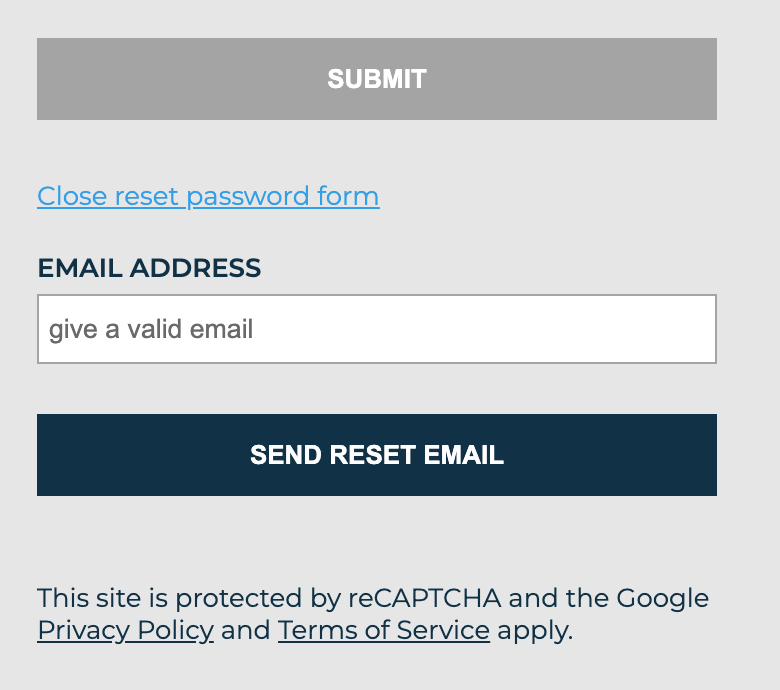Open the Terms of Service link
The image size is (780, 690).
coord(383,630)
